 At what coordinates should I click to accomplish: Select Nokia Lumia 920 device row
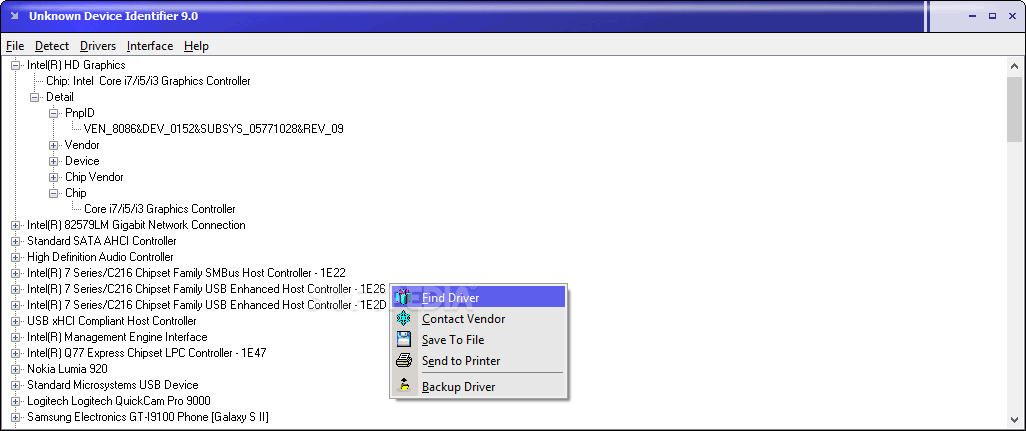[67, 369]
